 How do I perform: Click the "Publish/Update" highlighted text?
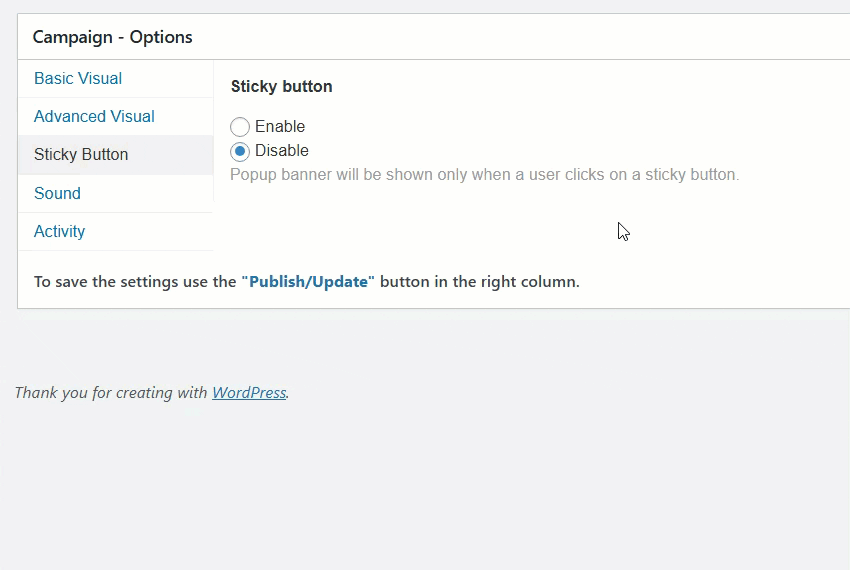tap(308, 282)
